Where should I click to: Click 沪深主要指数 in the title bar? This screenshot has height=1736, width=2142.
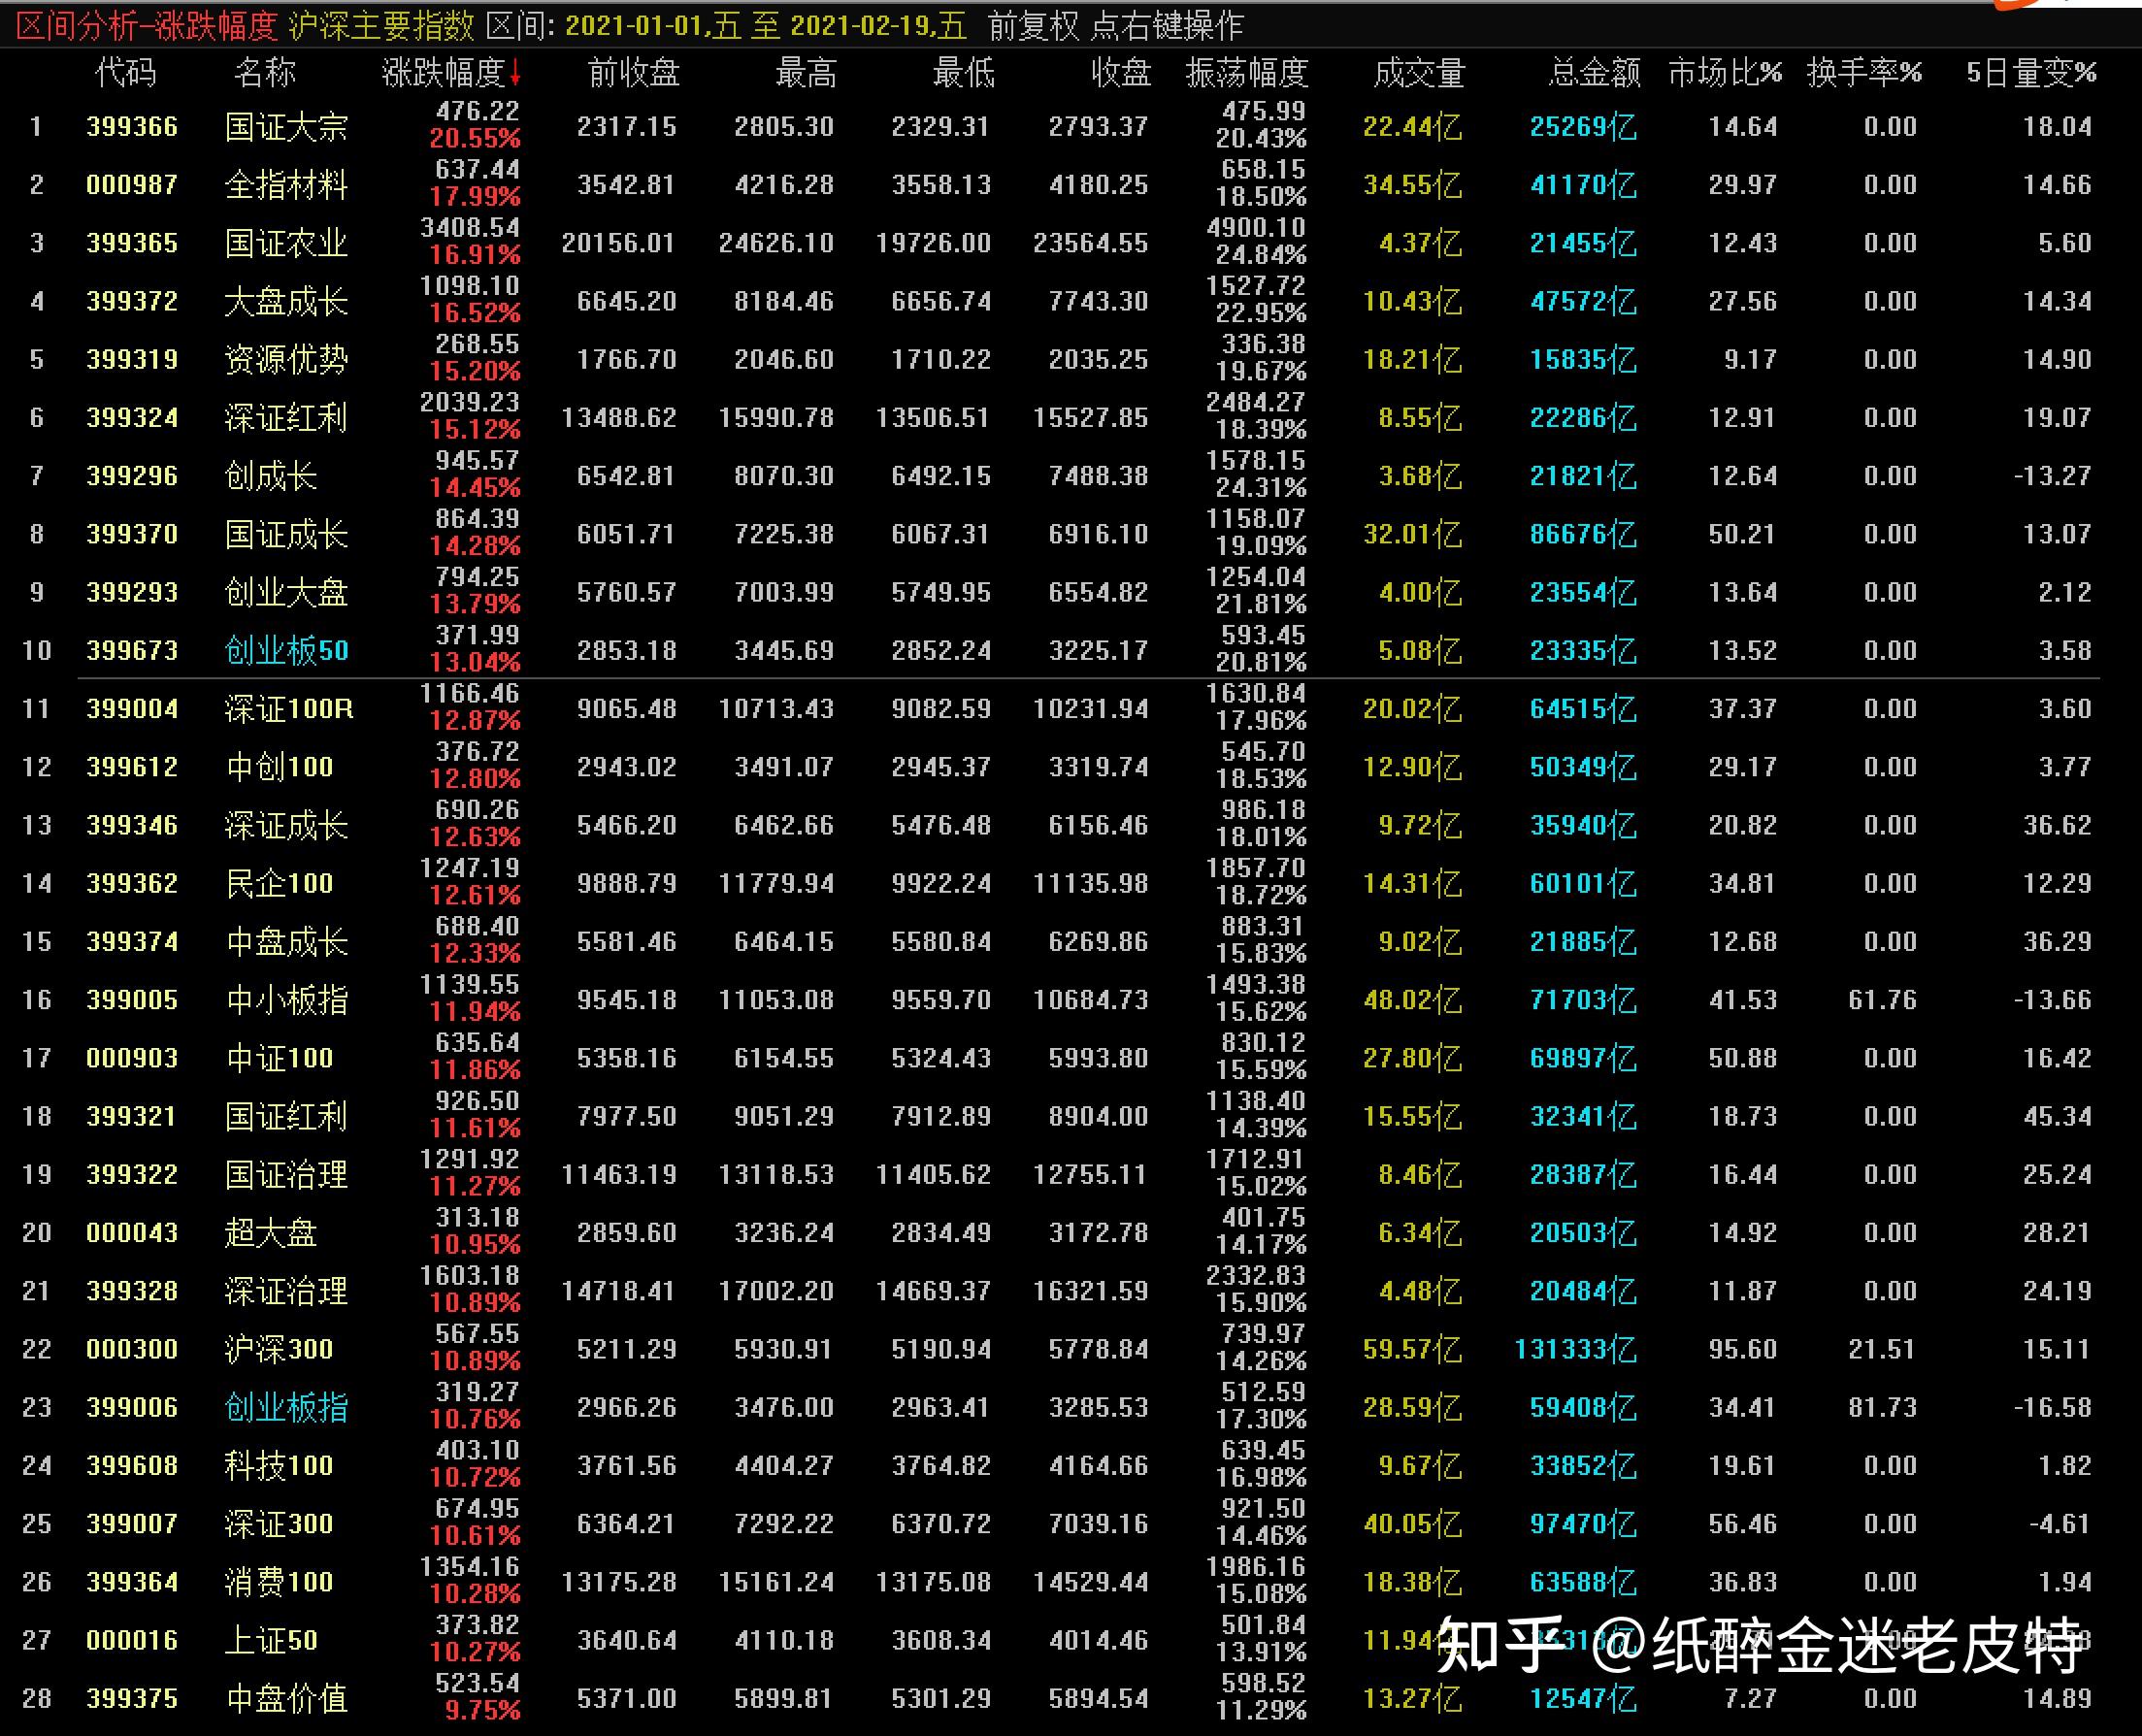pos(381,25)
